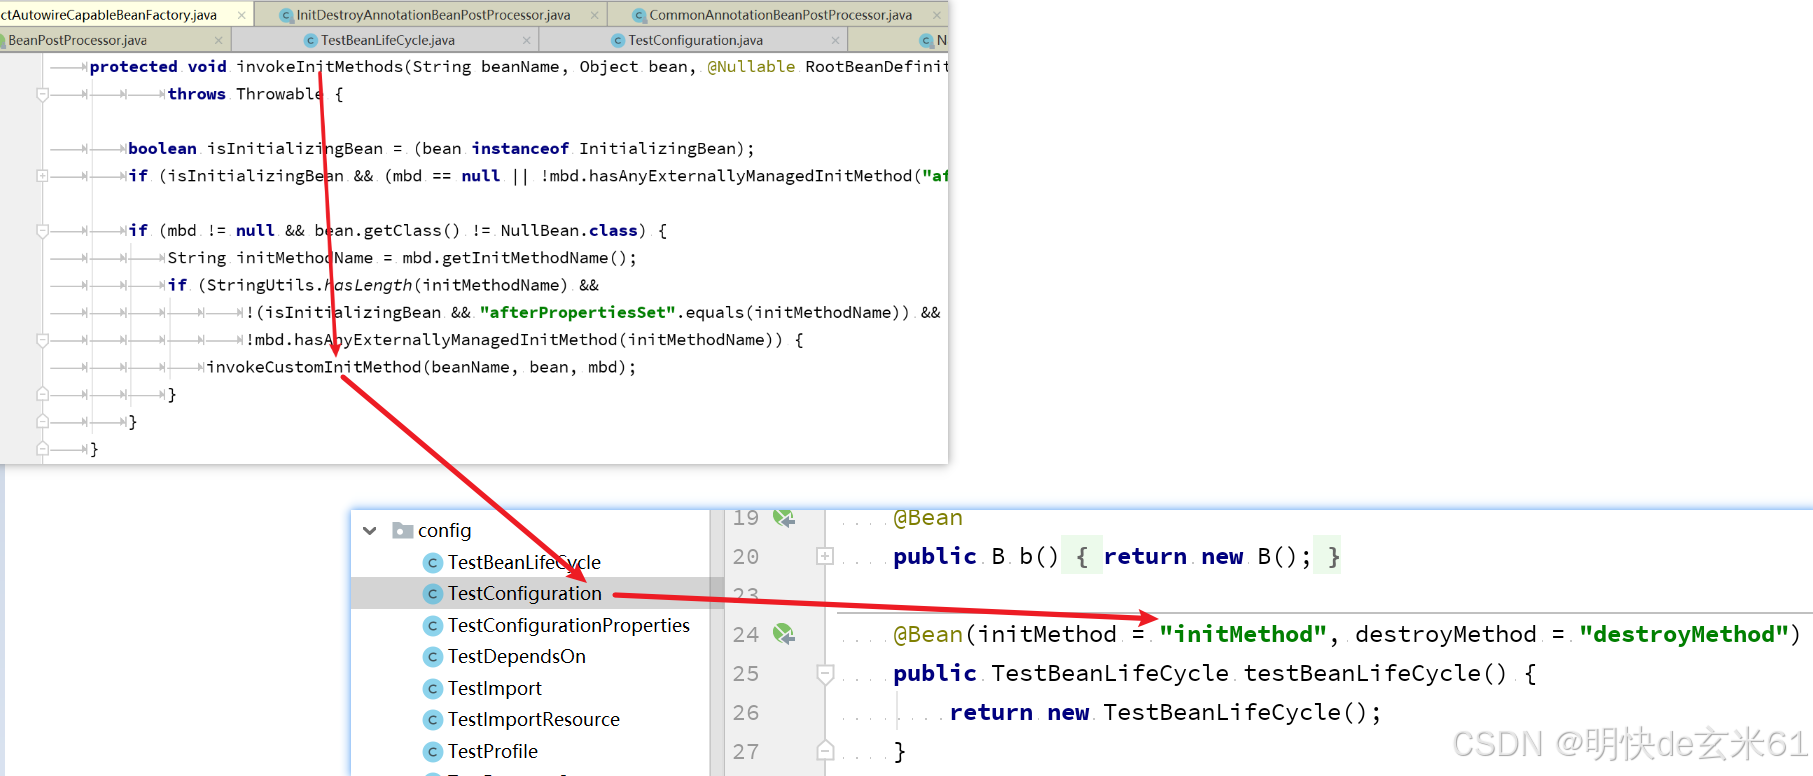Screen dimensions: 1813x776
Task: Click line number 20 in the gutter
Action: click(x=746, y=557)
